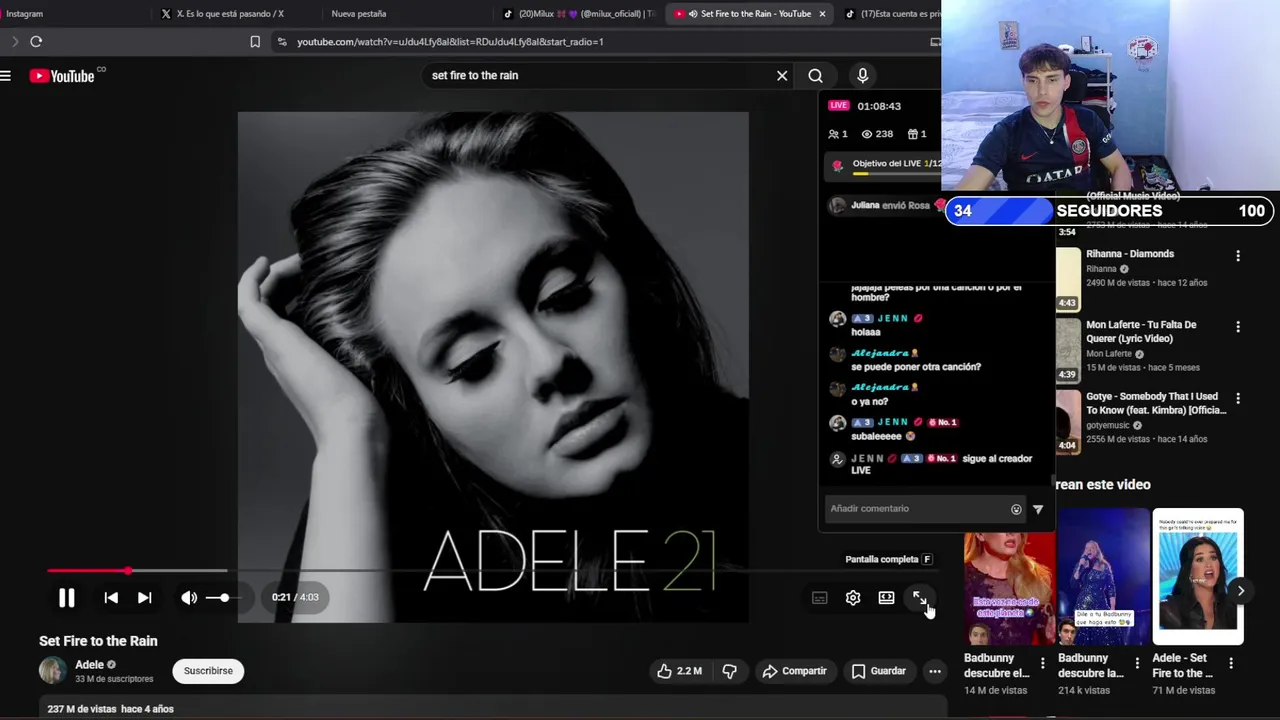This screenshot has height=720, width=1280.
Task: Open options for Rihanna - Diamonds
Action: (x=1238, y=256)
